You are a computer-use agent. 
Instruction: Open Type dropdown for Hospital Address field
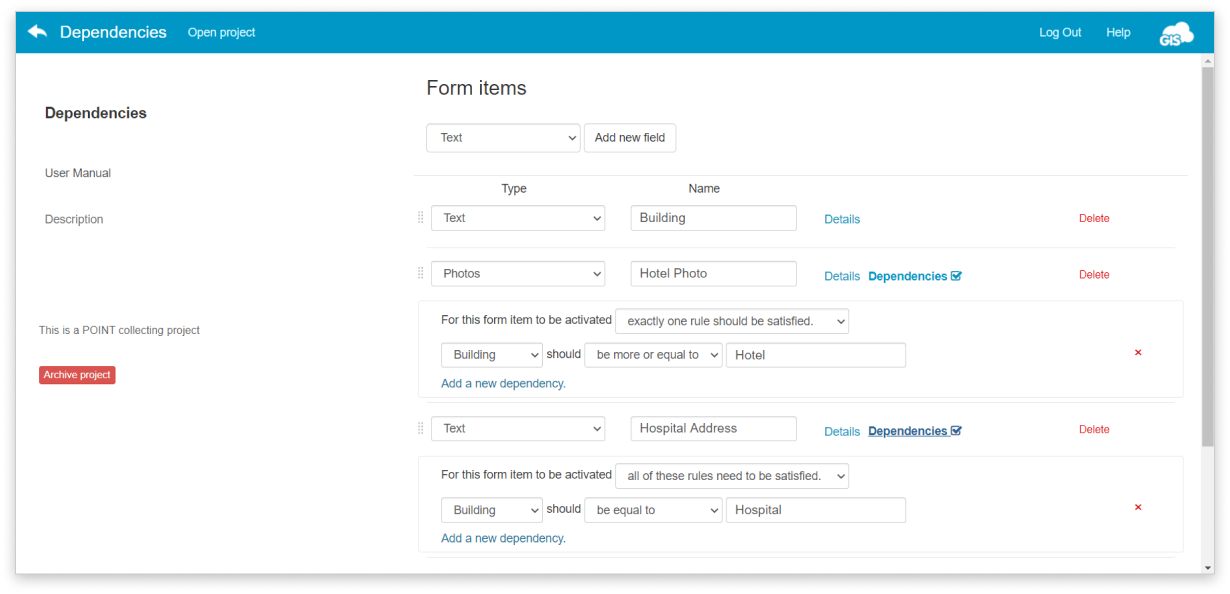tap(518, 429)
